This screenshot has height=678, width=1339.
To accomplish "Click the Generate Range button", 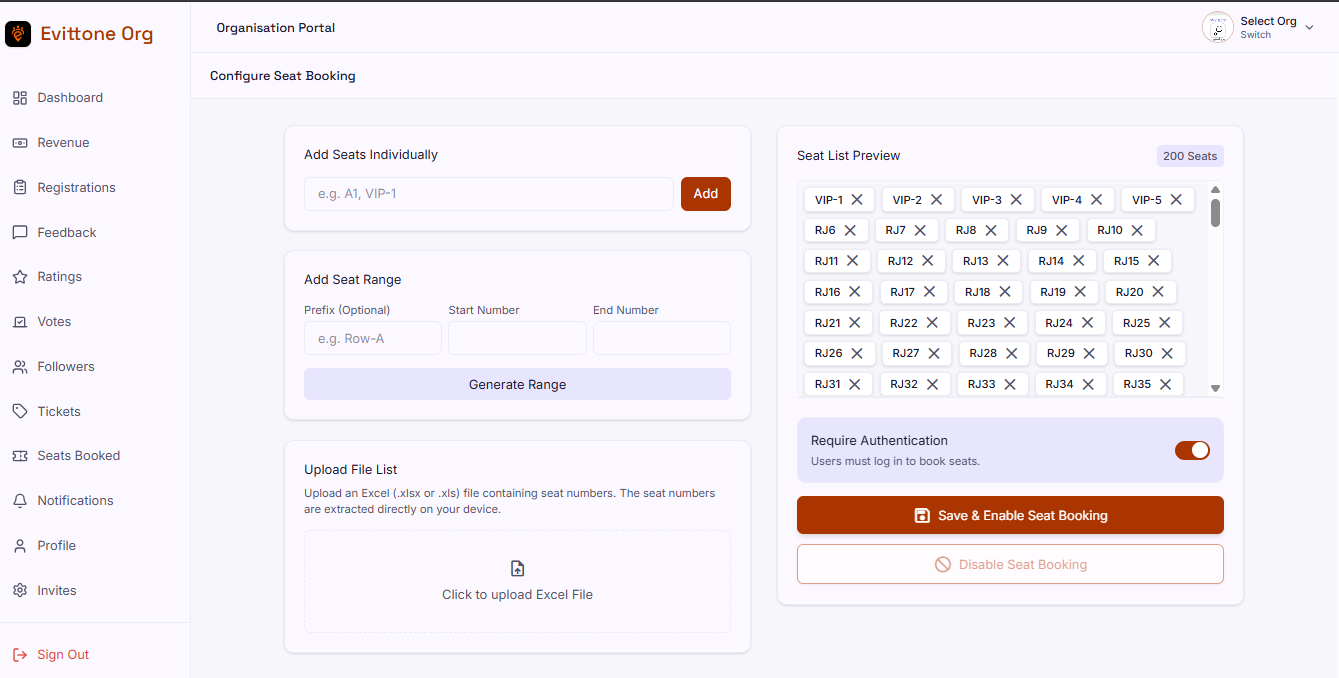I will point(517,384).
